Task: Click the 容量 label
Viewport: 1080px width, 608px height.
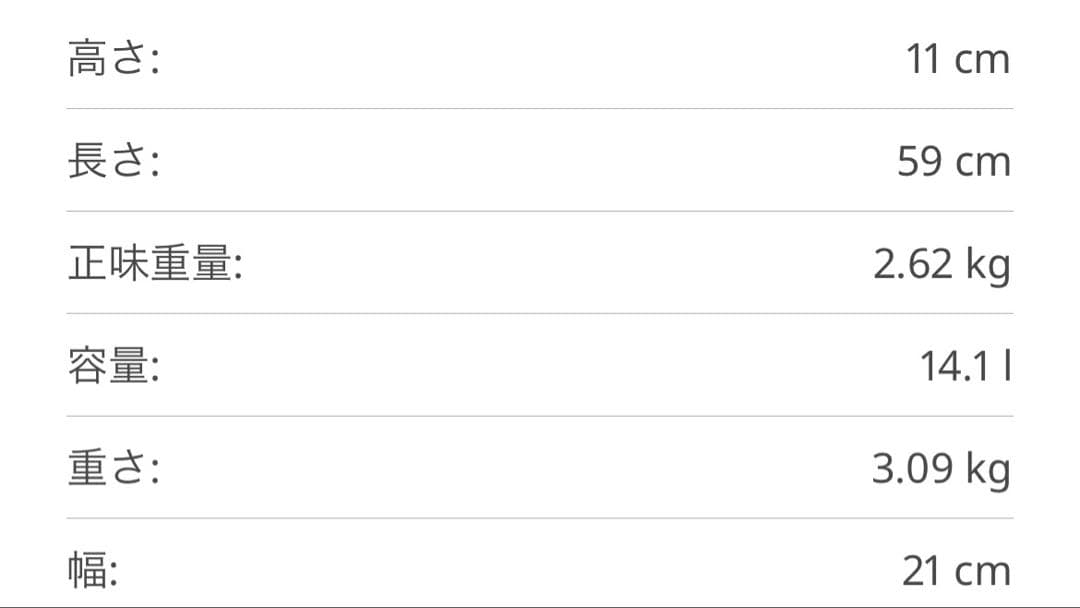Action: [x=114, y=367]
